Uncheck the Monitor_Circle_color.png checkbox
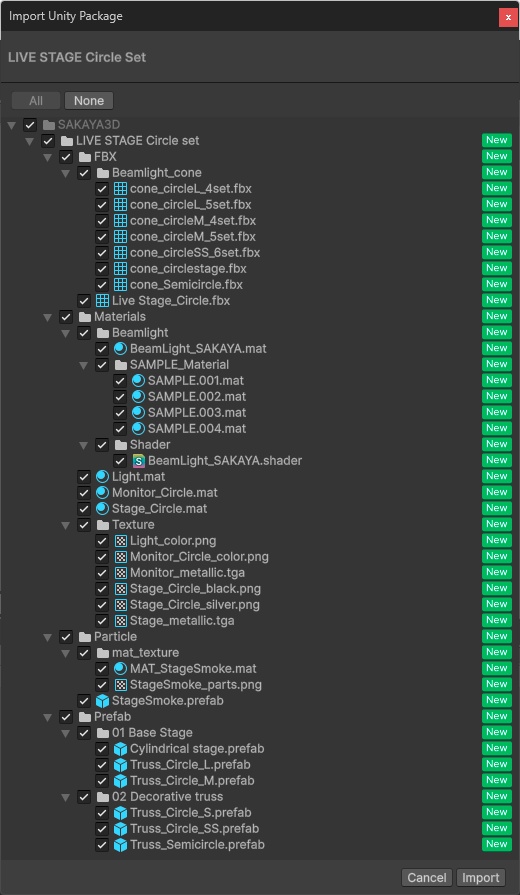This screenshot has width=520, height=895. [102, 556]
